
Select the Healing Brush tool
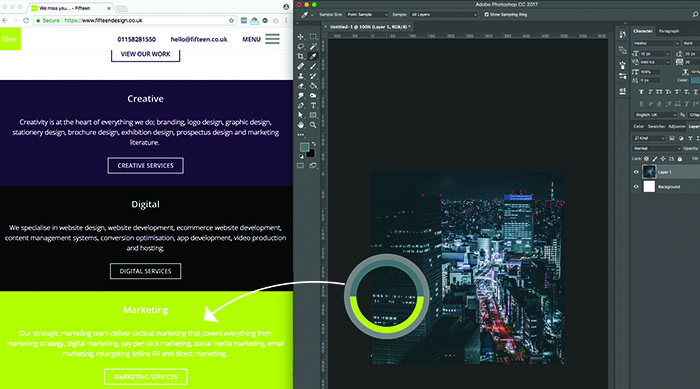point(301,66)
